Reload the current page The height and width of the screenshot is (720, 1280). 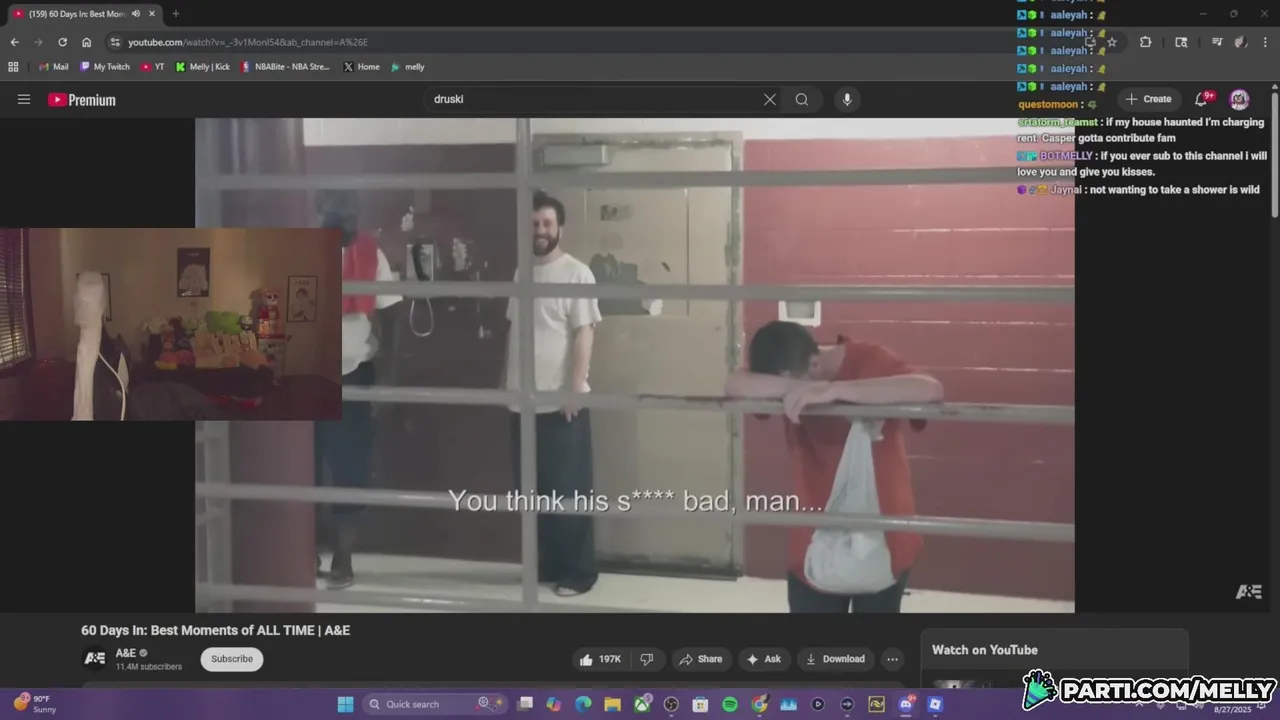(62, 42)
